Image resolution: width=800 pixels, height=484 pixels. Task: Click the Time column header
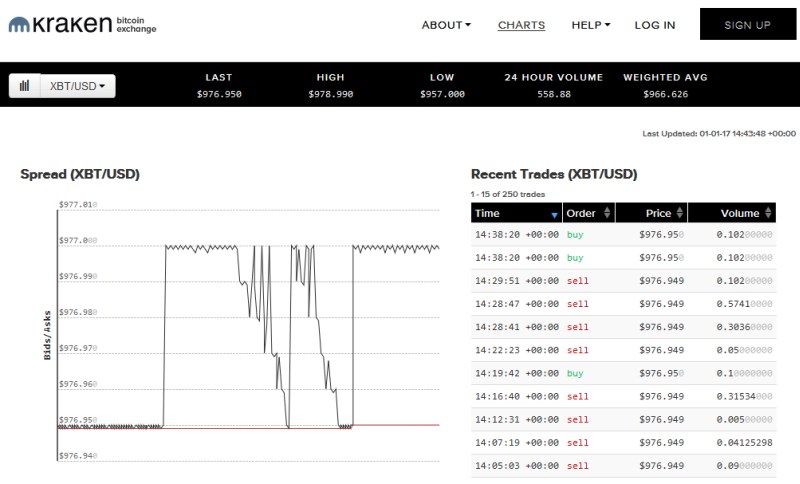[488, 213]
